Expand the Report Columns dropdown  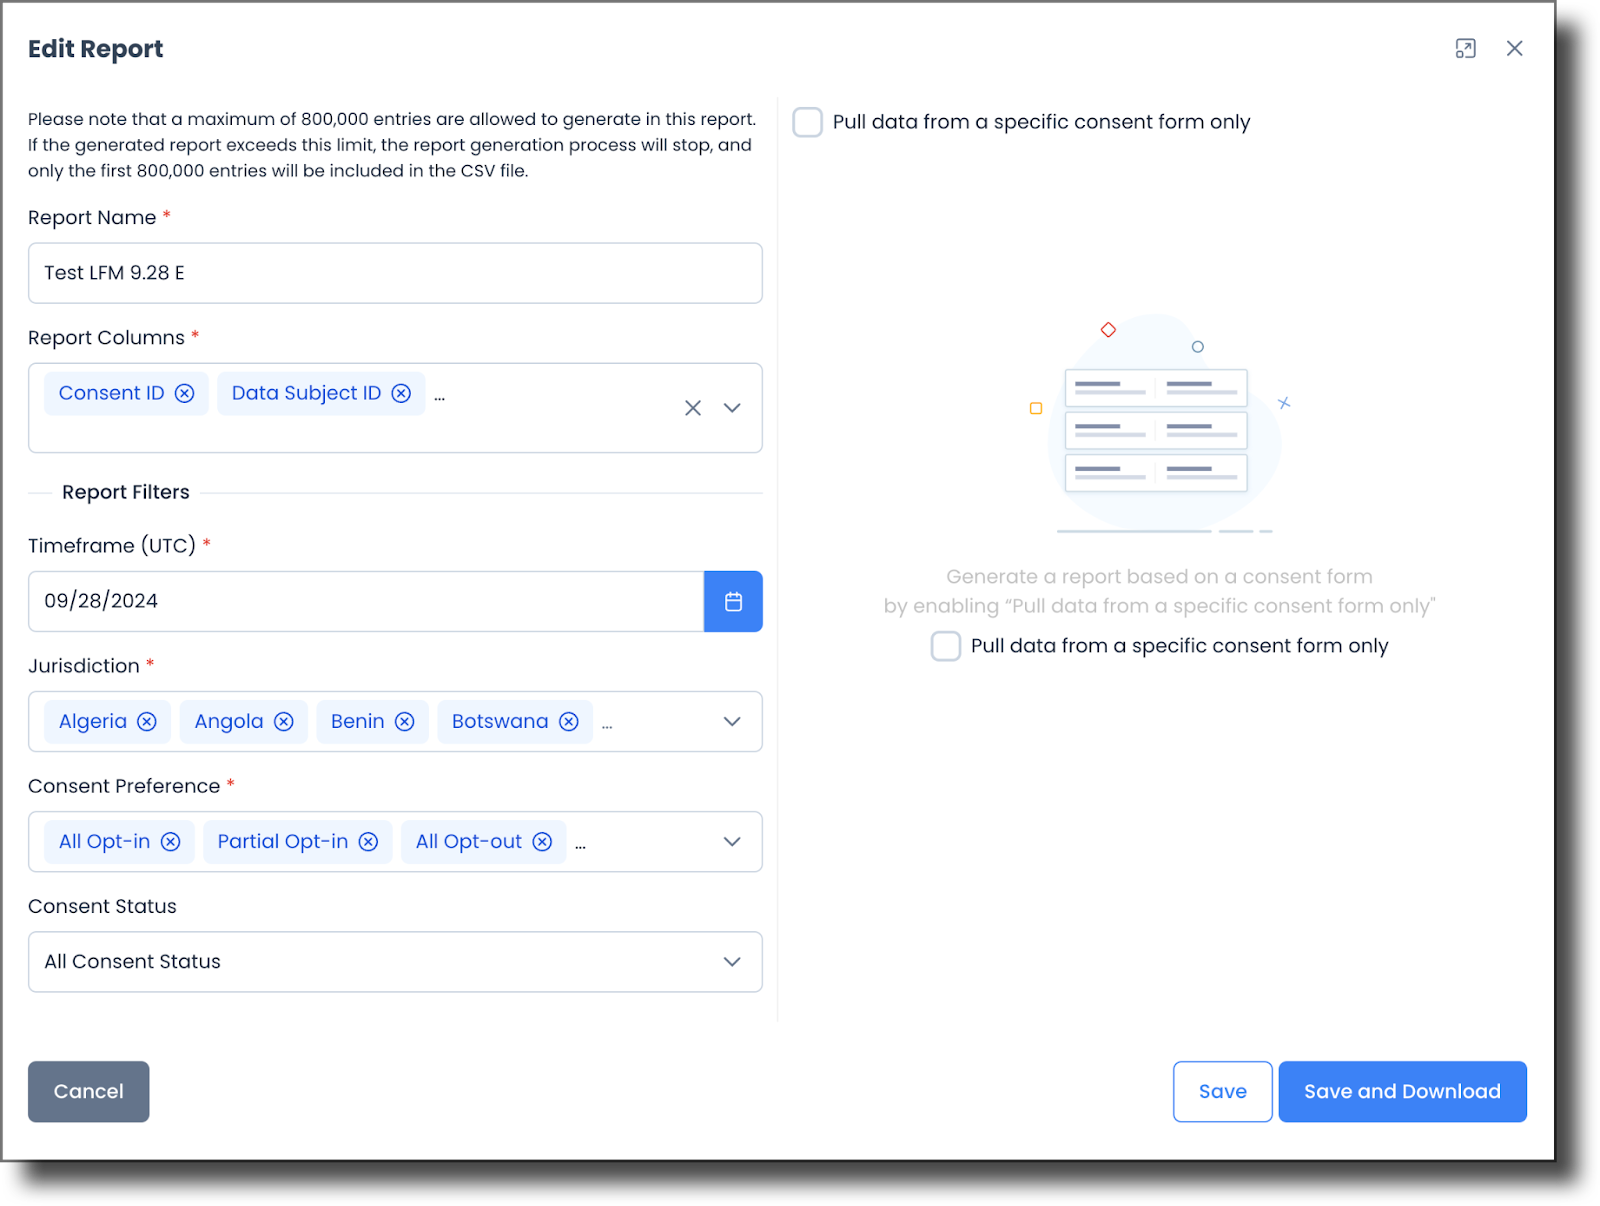tap(732, 408)
